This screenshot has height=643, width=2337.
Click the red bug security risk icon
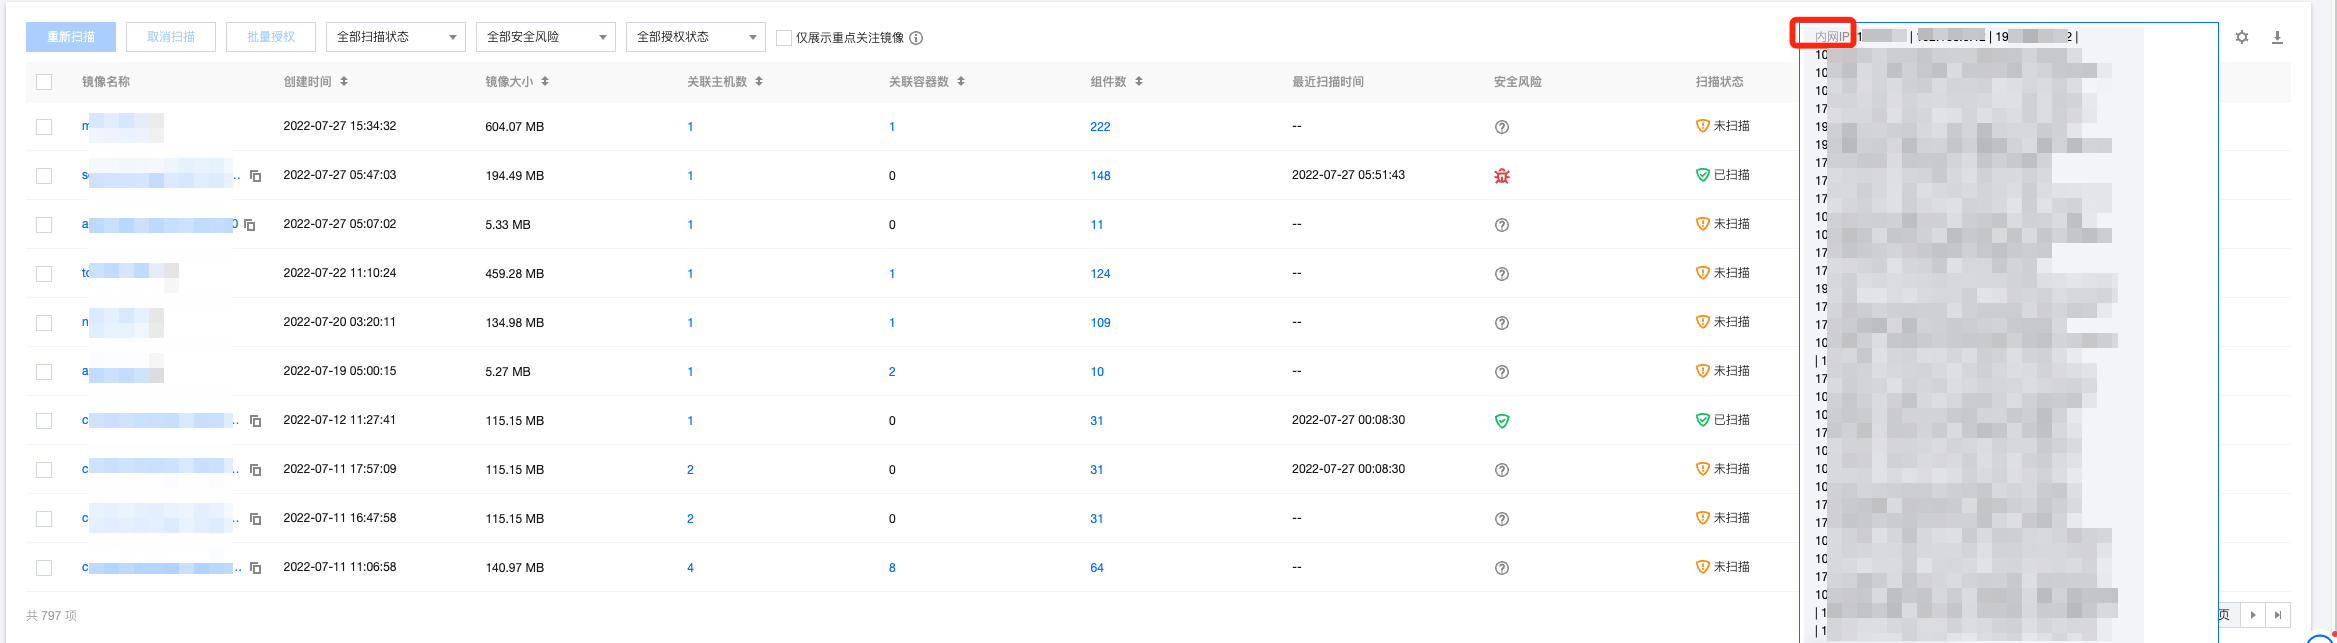[1501, 176]
